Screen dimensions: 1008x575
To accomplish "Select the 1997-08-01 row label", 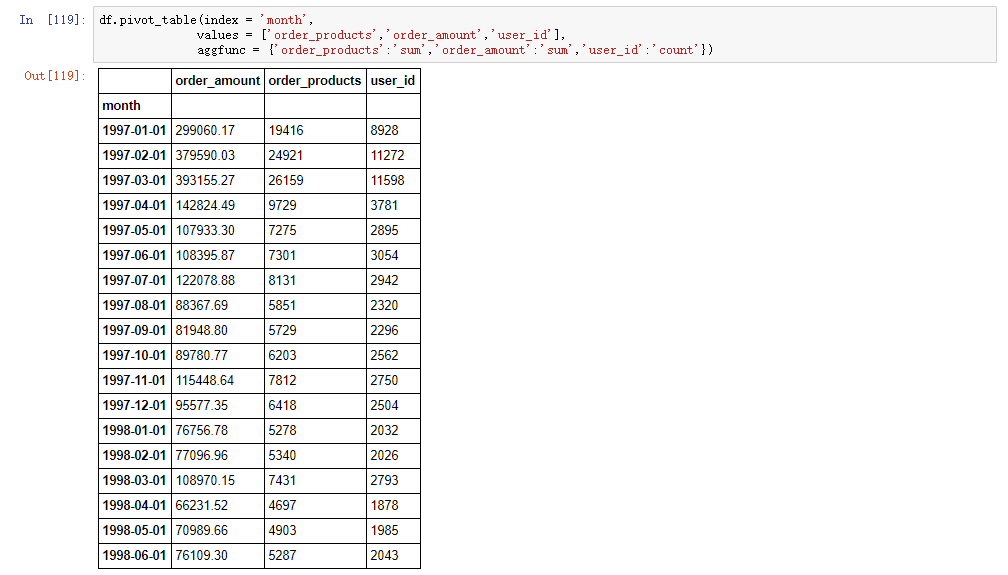I will point(135,306).
